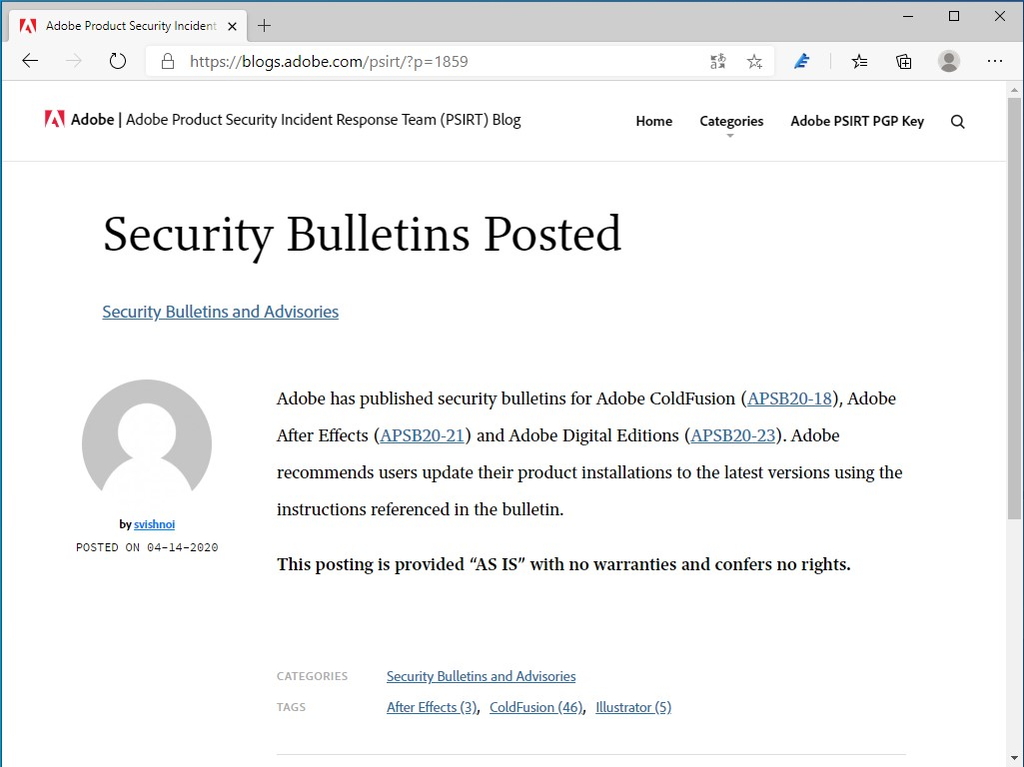View posts tagged ColdFusion (46)

click(x=536, y=707)
